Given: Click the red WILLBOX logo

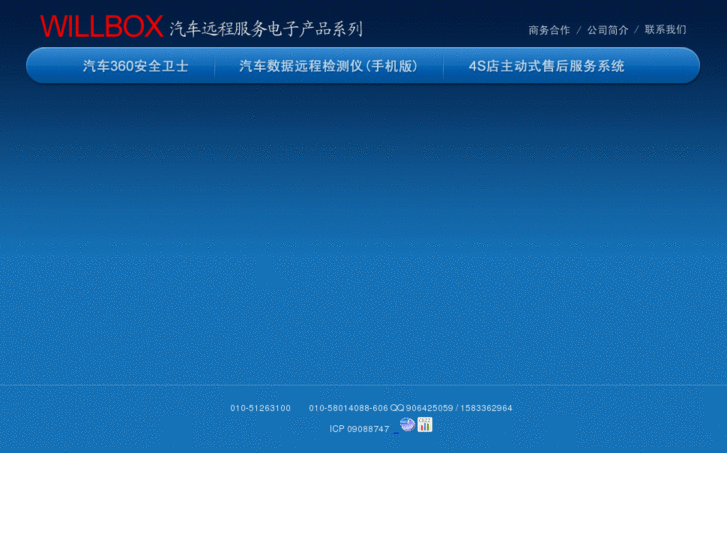Looking at the screenshot, I should tap(102, 27).
